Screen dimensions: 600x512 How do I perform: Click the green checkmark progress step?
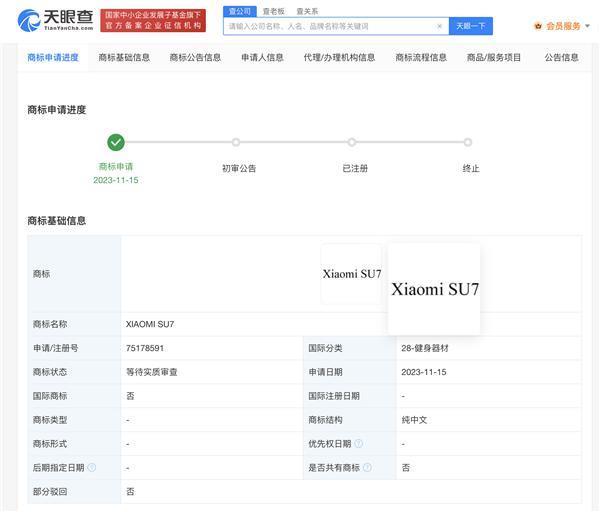pos(116,142)
